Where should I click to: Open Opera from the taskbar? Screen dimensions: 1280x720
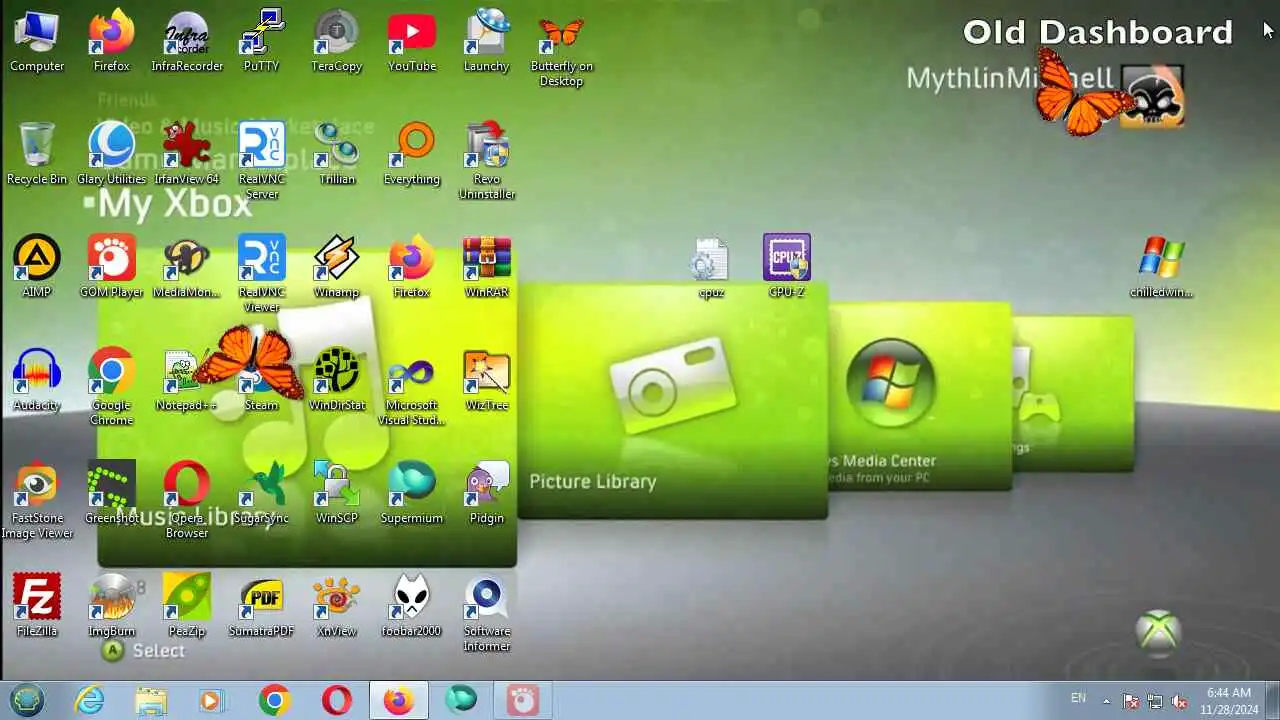point(337,700)
